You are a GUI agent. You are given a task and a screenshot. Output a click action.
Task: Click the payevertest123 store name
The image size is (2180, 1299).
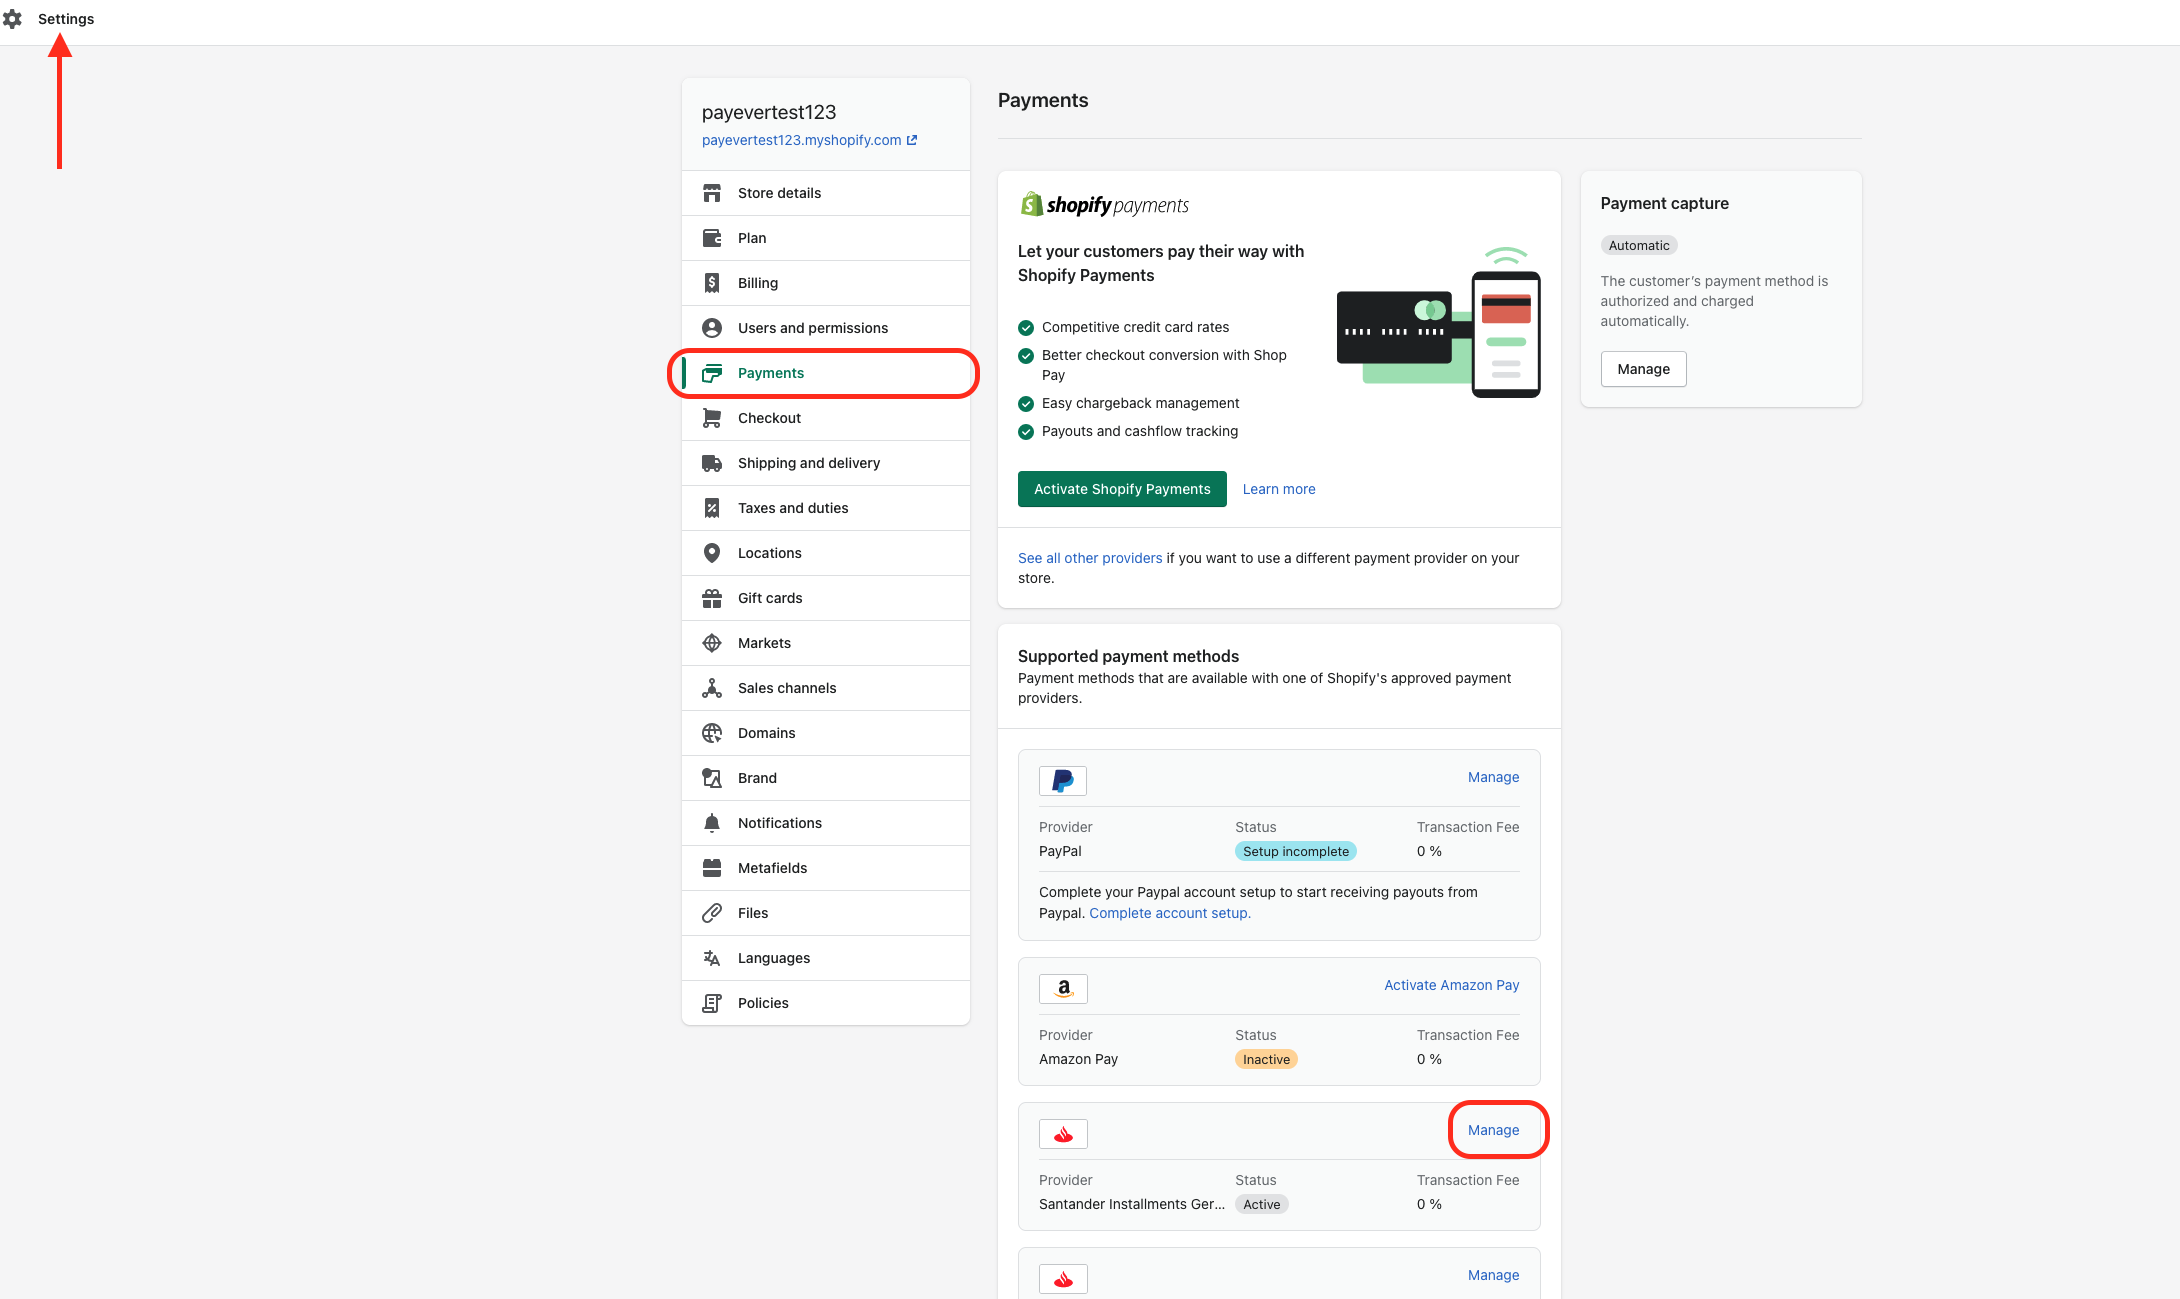(x=769, y=112)
